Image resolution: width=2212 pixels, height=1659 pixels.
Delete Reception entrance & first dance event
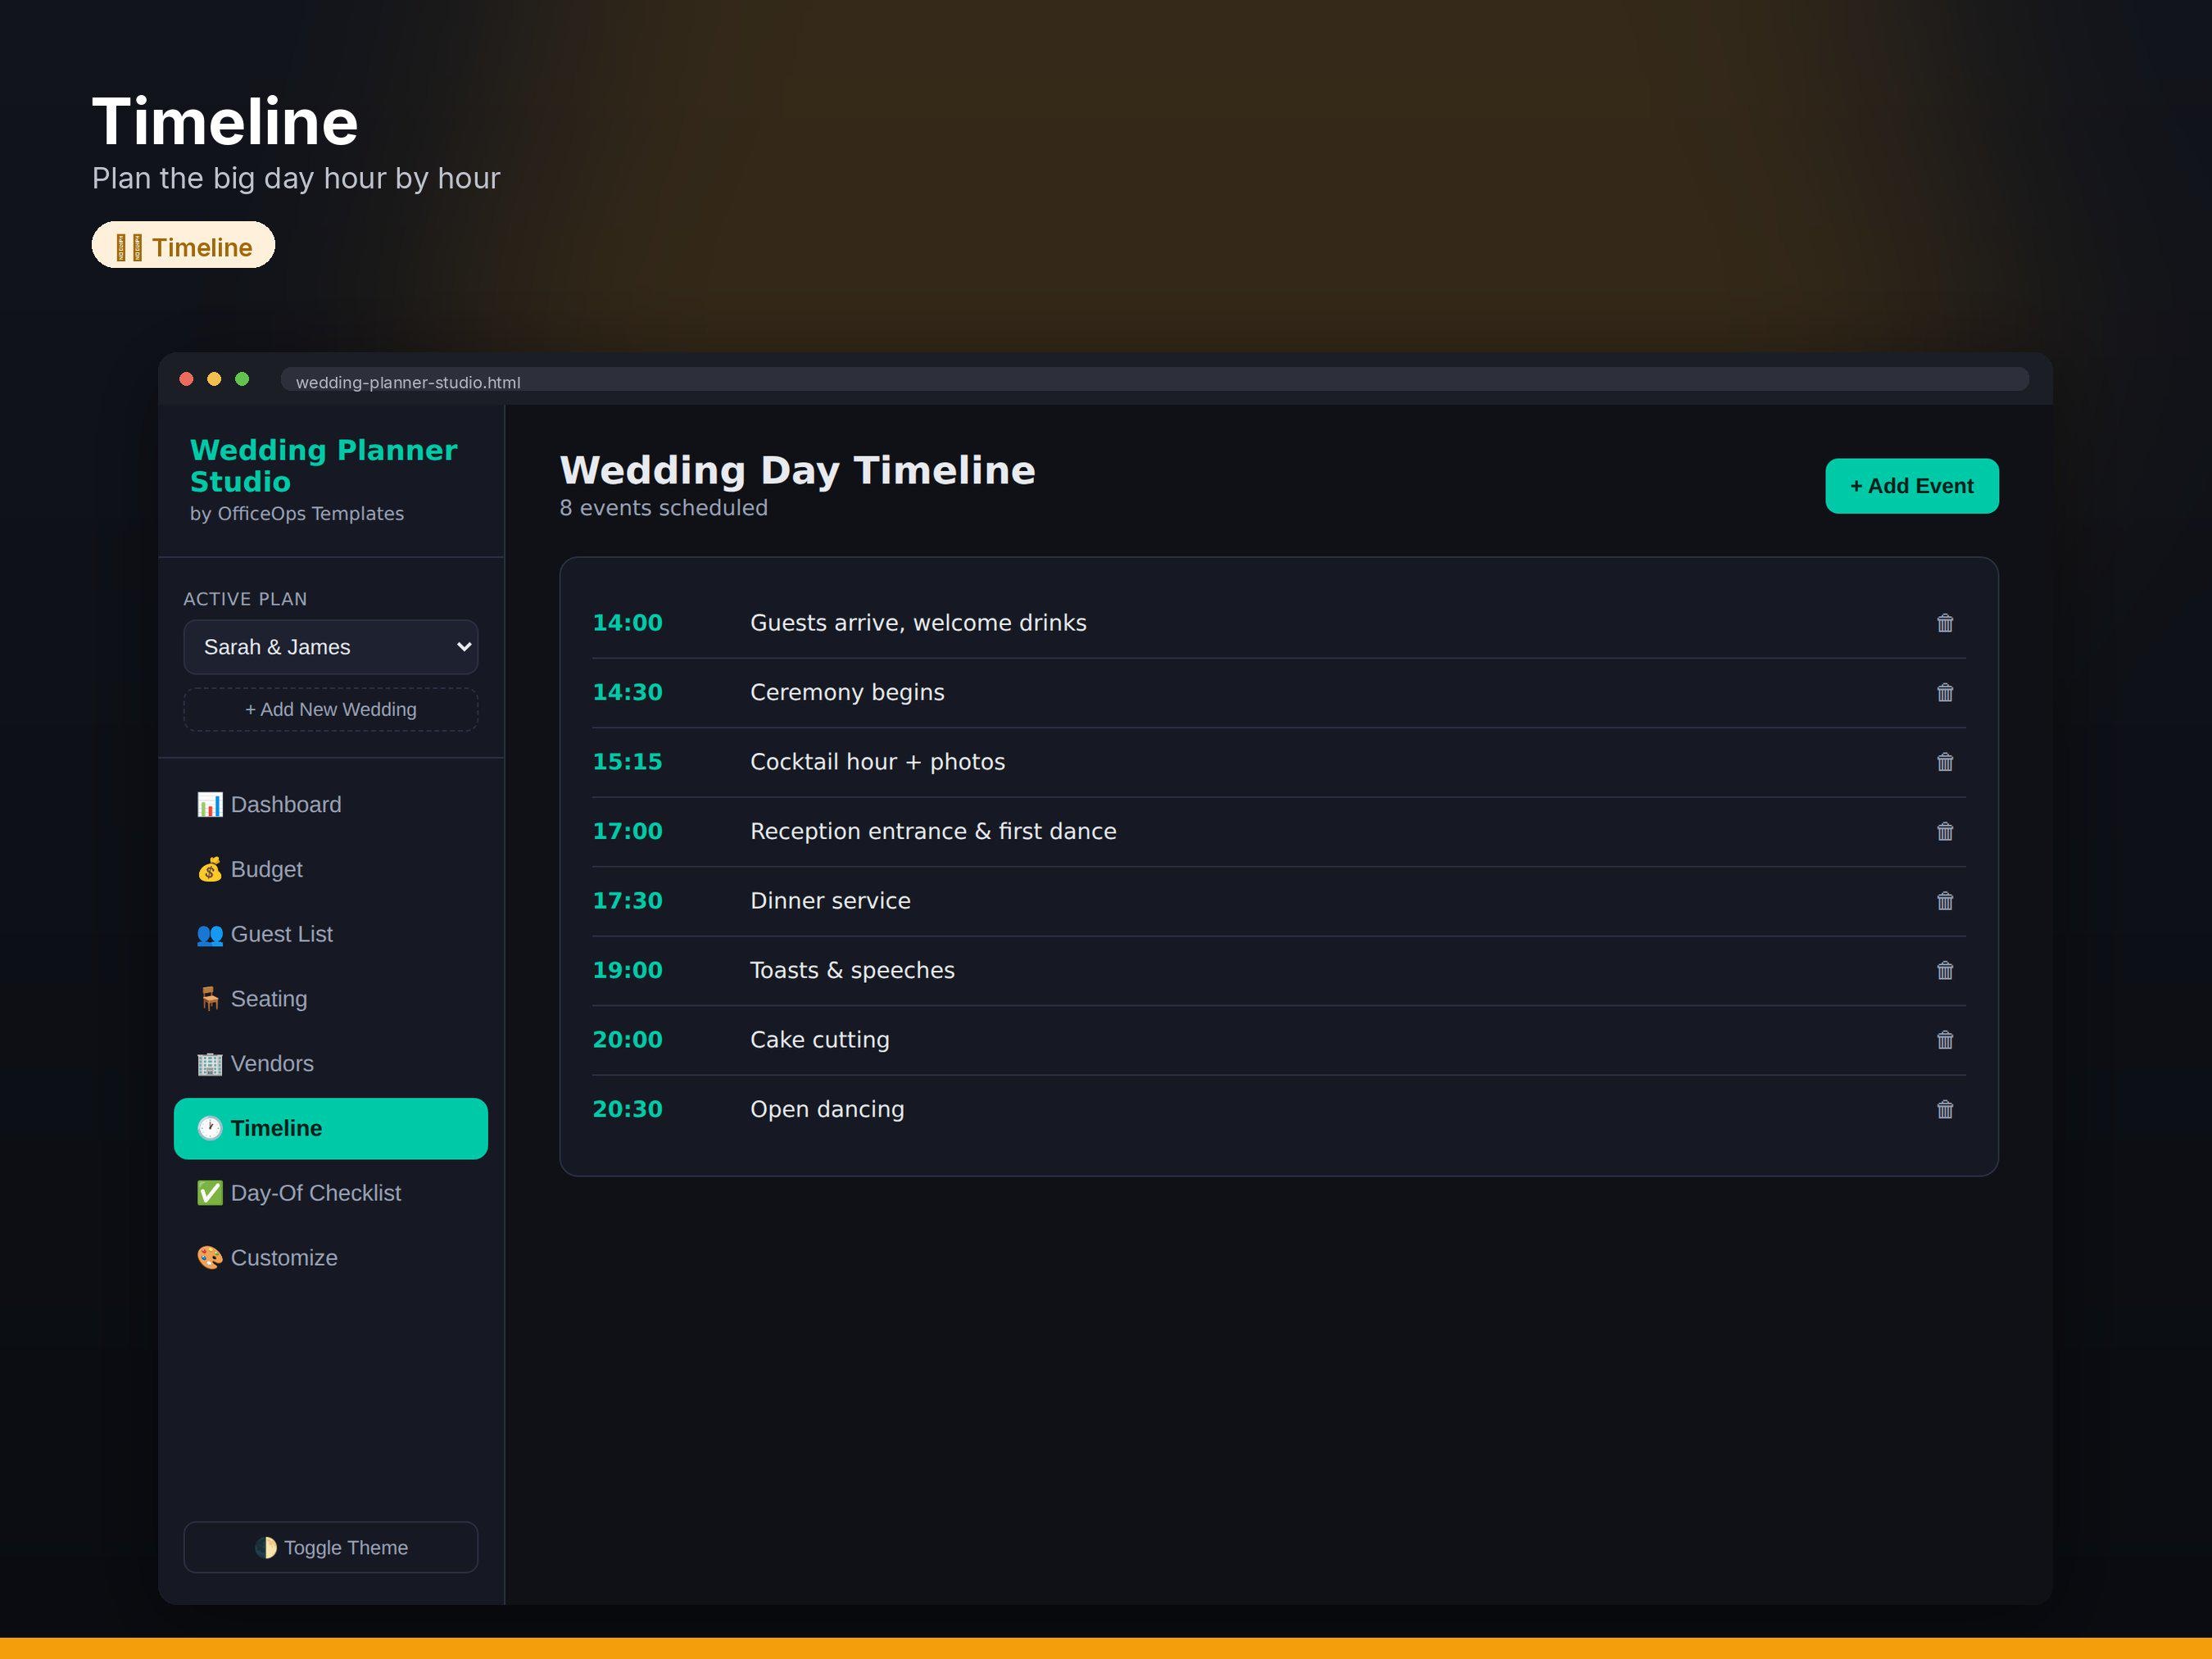click(x=1944, y=831)
